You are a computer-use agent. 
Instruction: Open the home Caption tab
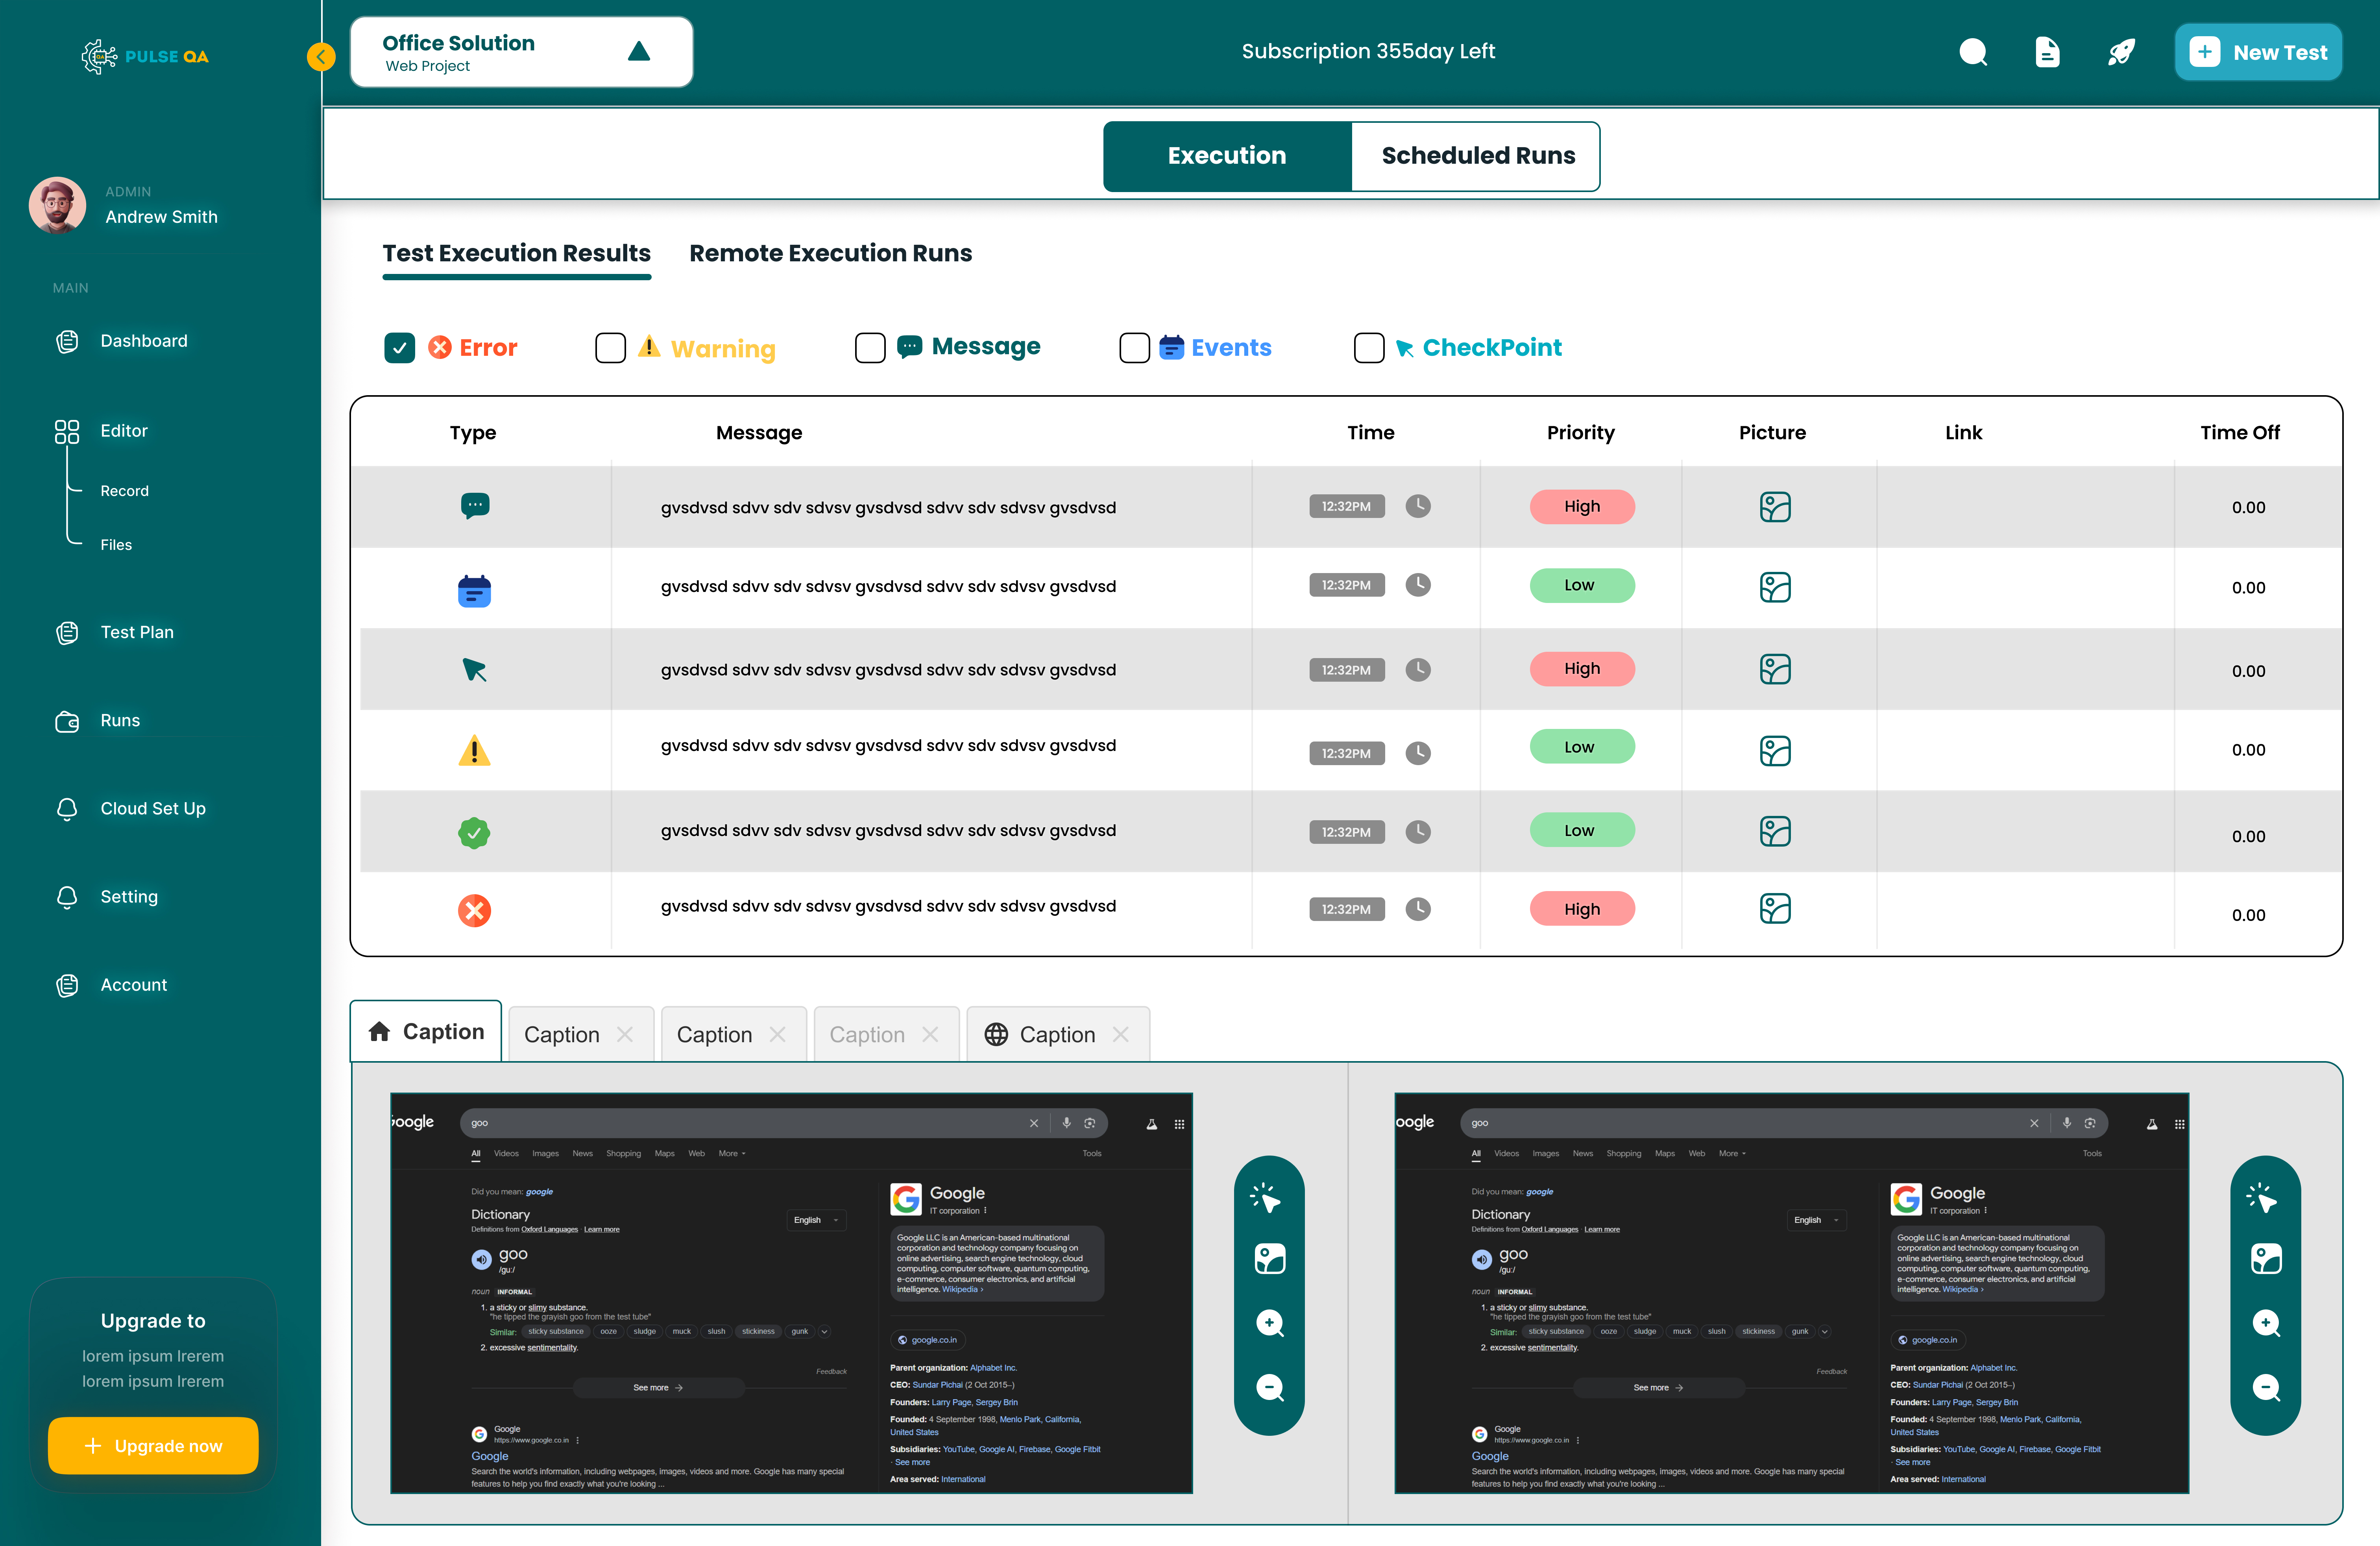click(426, 1031)
